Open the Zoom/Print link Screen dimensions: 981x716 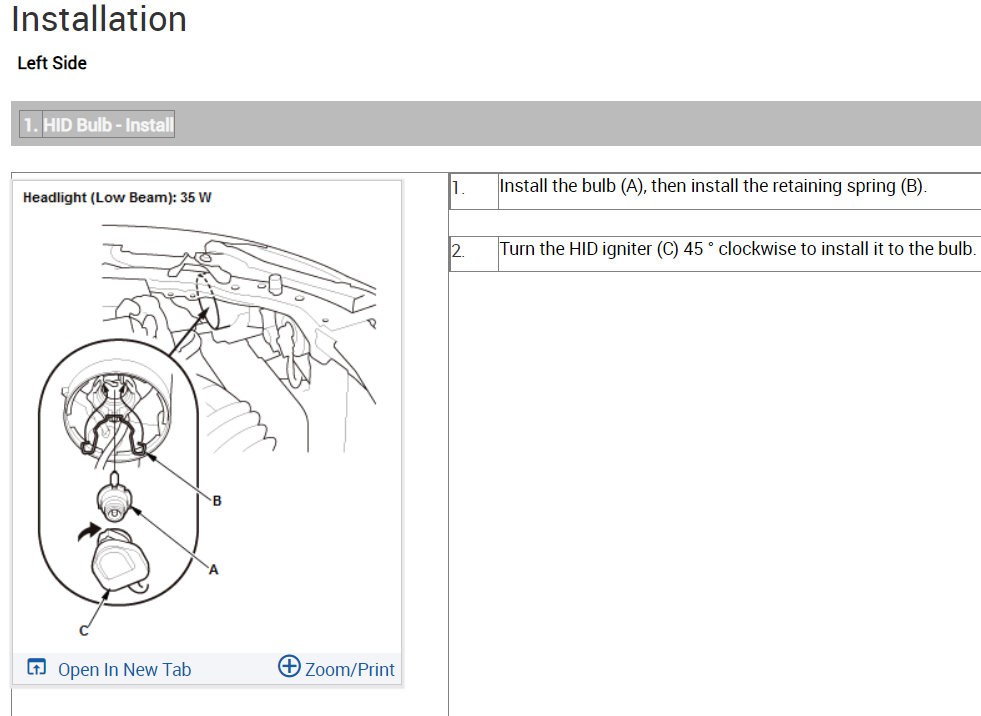(350, 670)
